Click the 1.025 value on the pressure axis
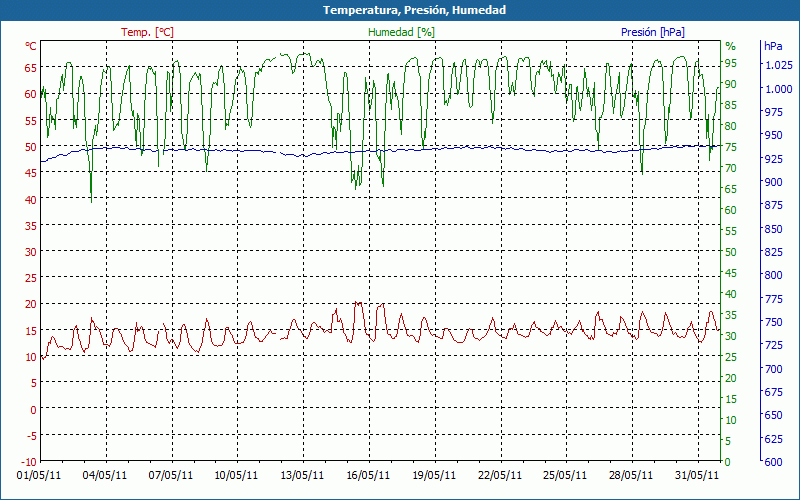800x500 pixels. (779, 65)
